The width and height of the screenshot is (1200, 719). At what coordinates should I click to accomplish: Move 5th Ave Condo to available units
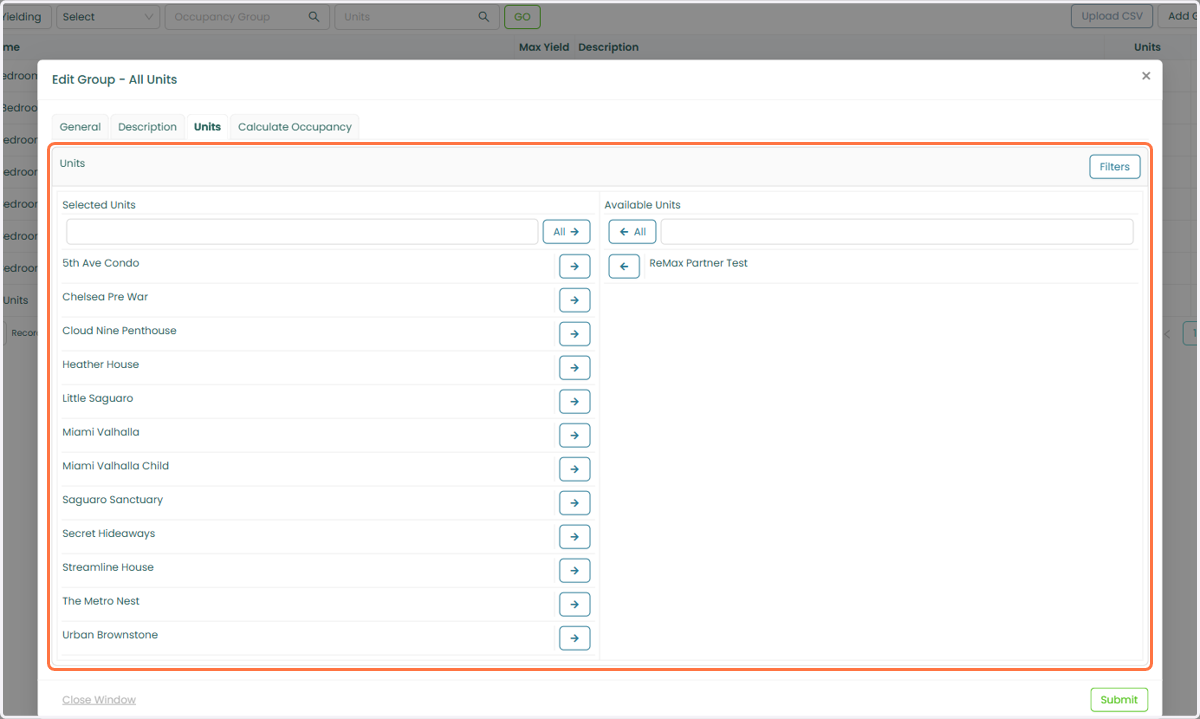pyautogui.click(x=574, y=266)
